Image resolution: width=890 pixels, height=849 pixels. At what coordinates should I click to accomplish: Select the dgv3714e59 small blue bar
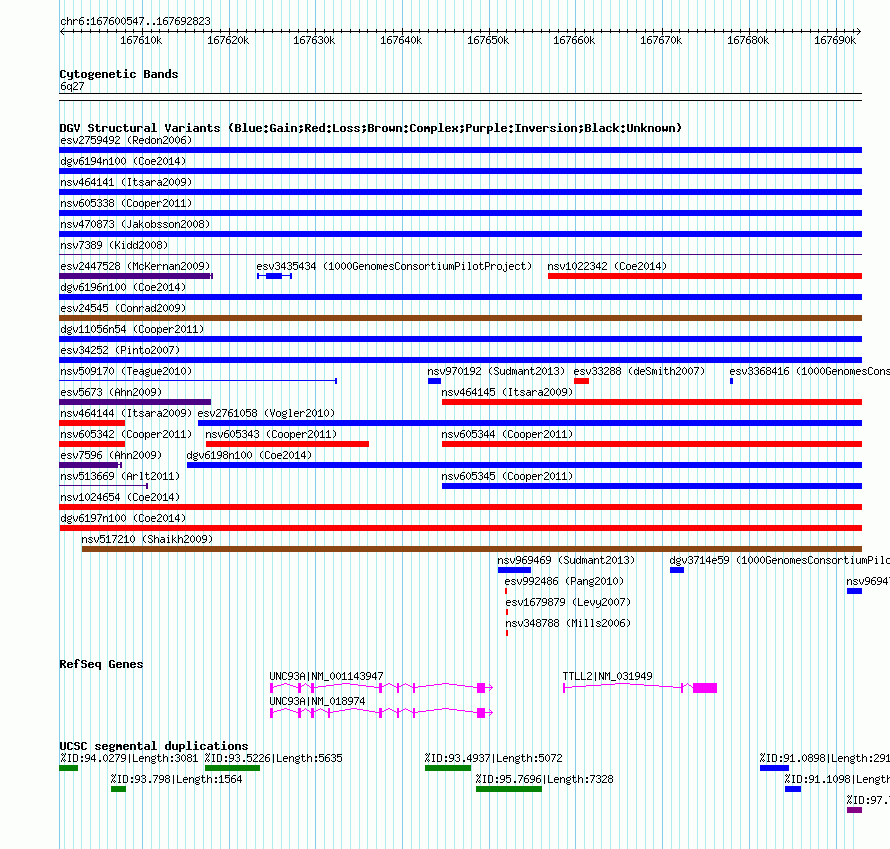tap(677, 570)
